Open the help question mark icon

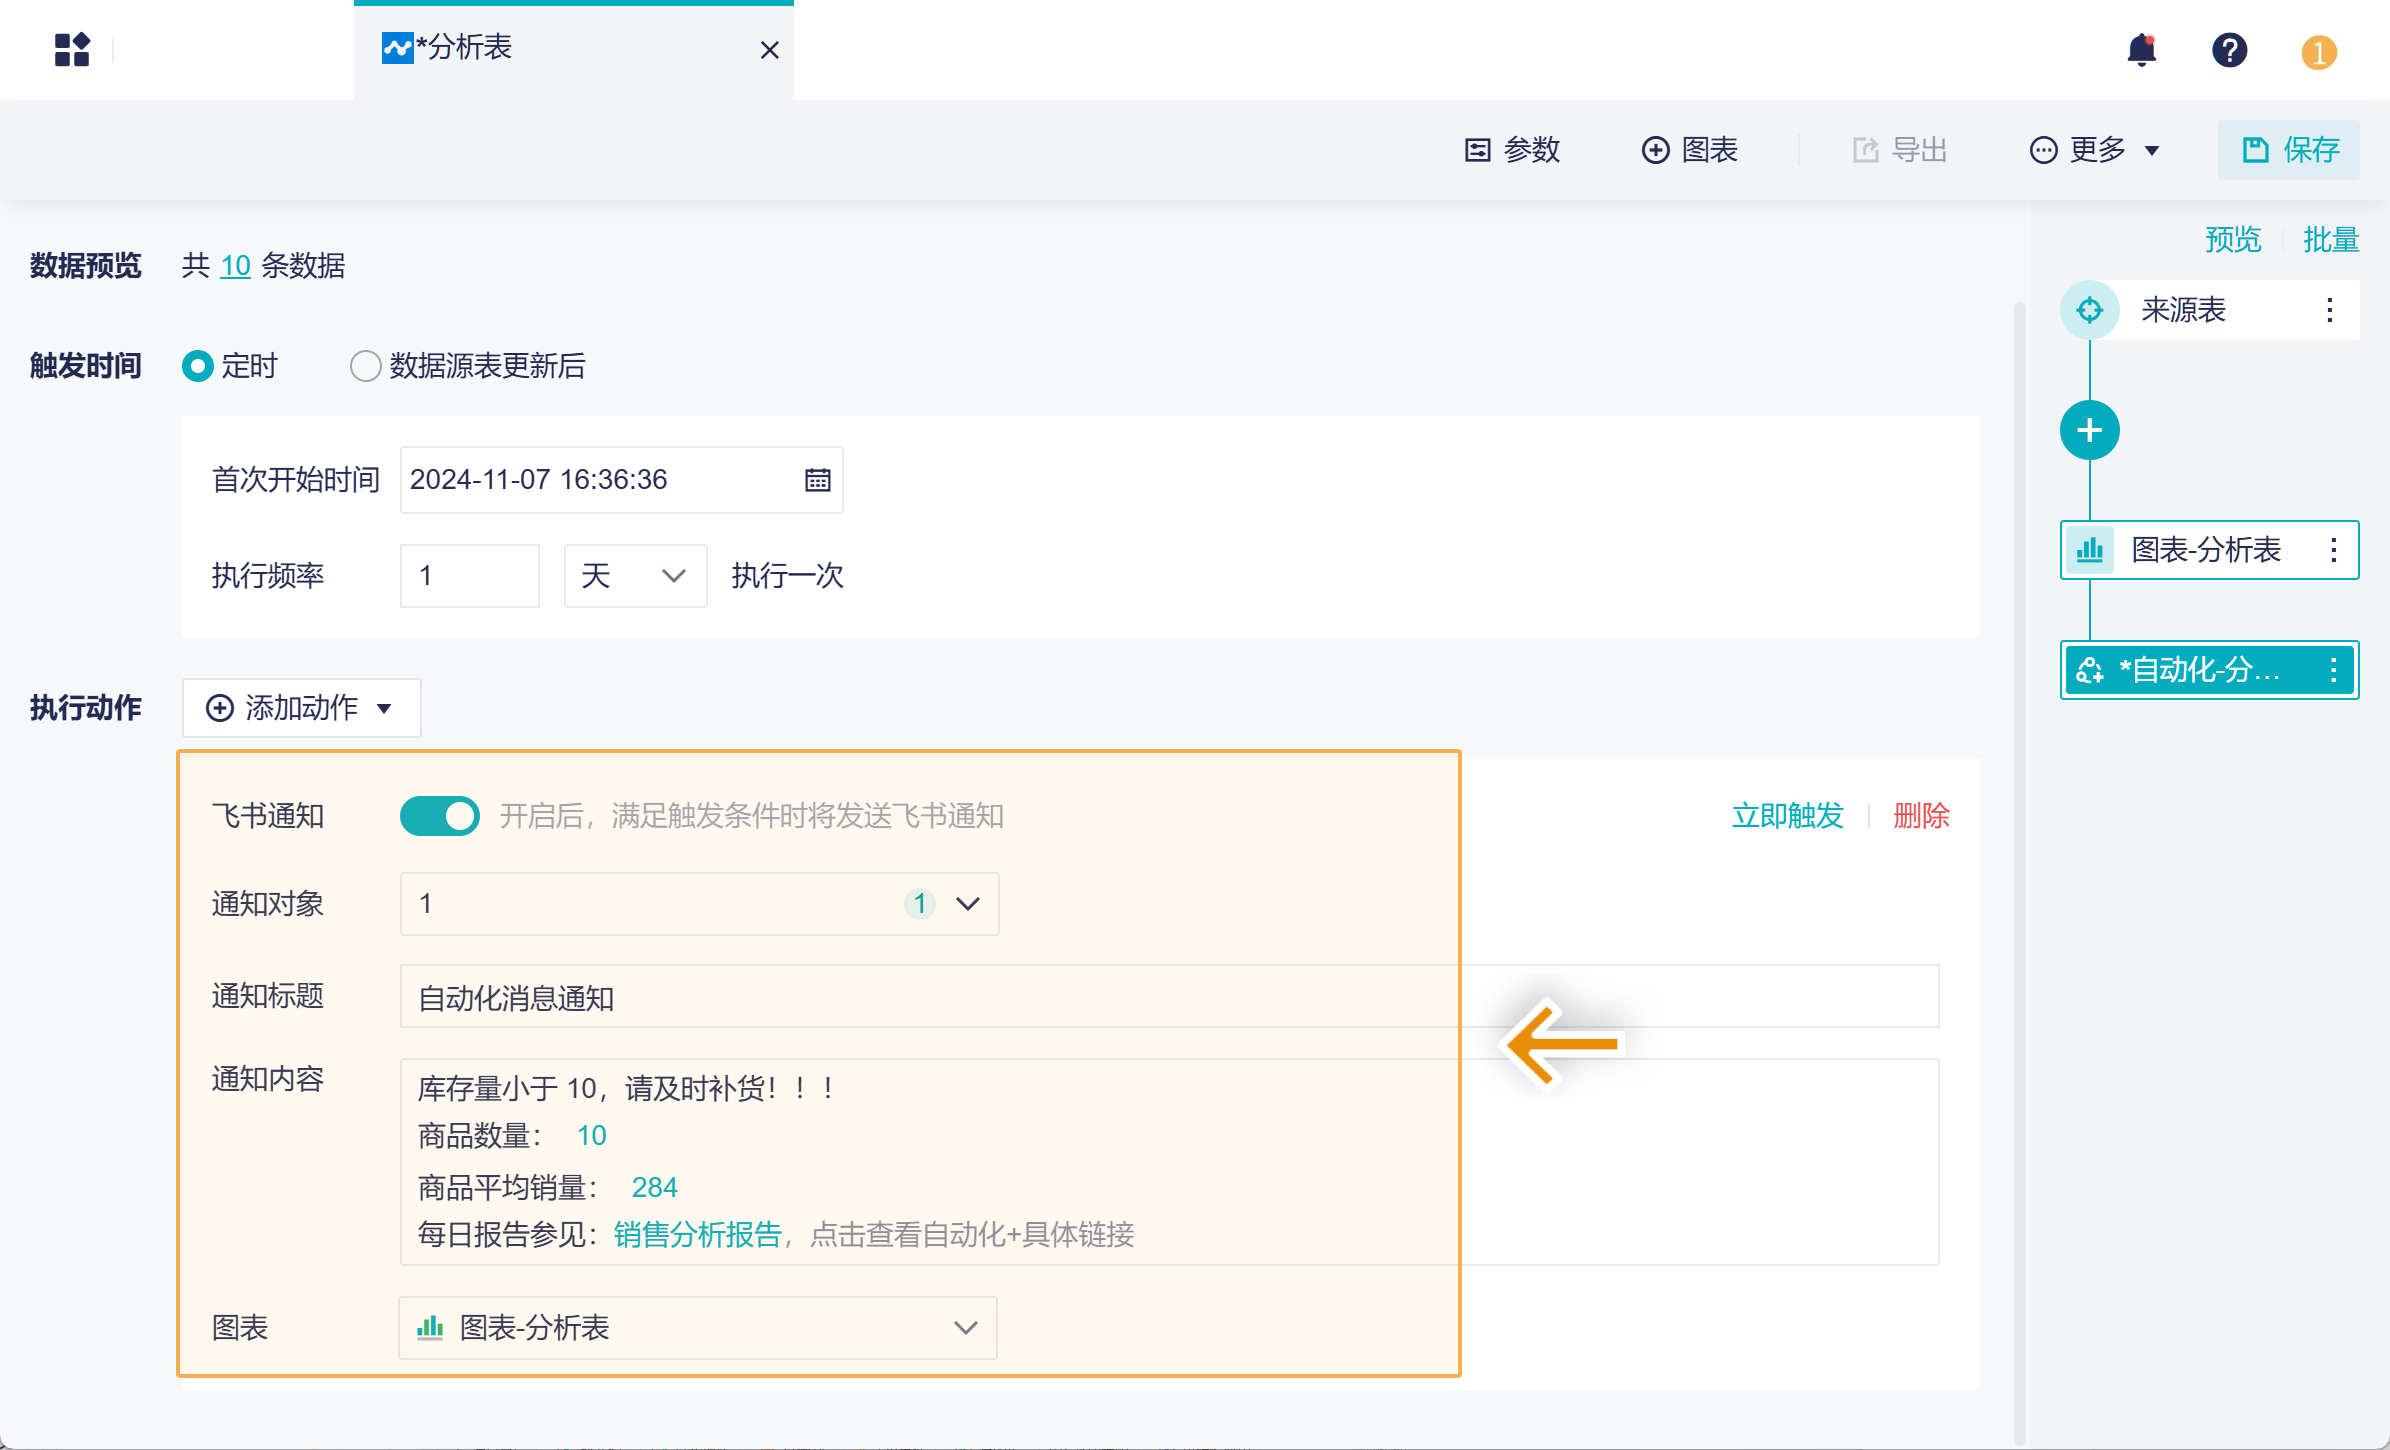2229,49
